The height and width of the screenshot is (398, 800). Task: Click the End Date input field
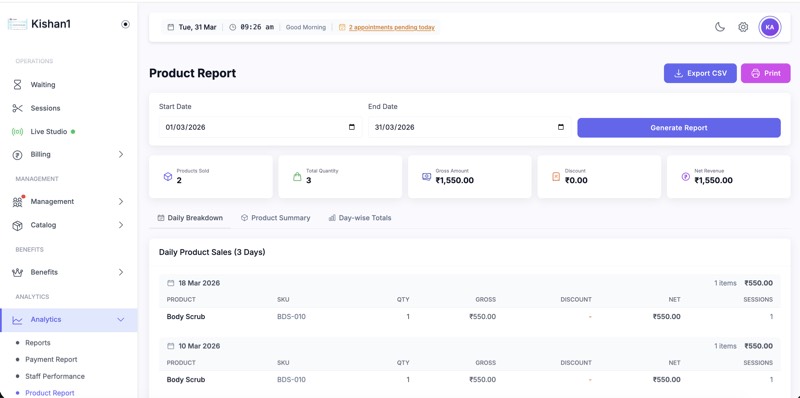coord(469,127)
